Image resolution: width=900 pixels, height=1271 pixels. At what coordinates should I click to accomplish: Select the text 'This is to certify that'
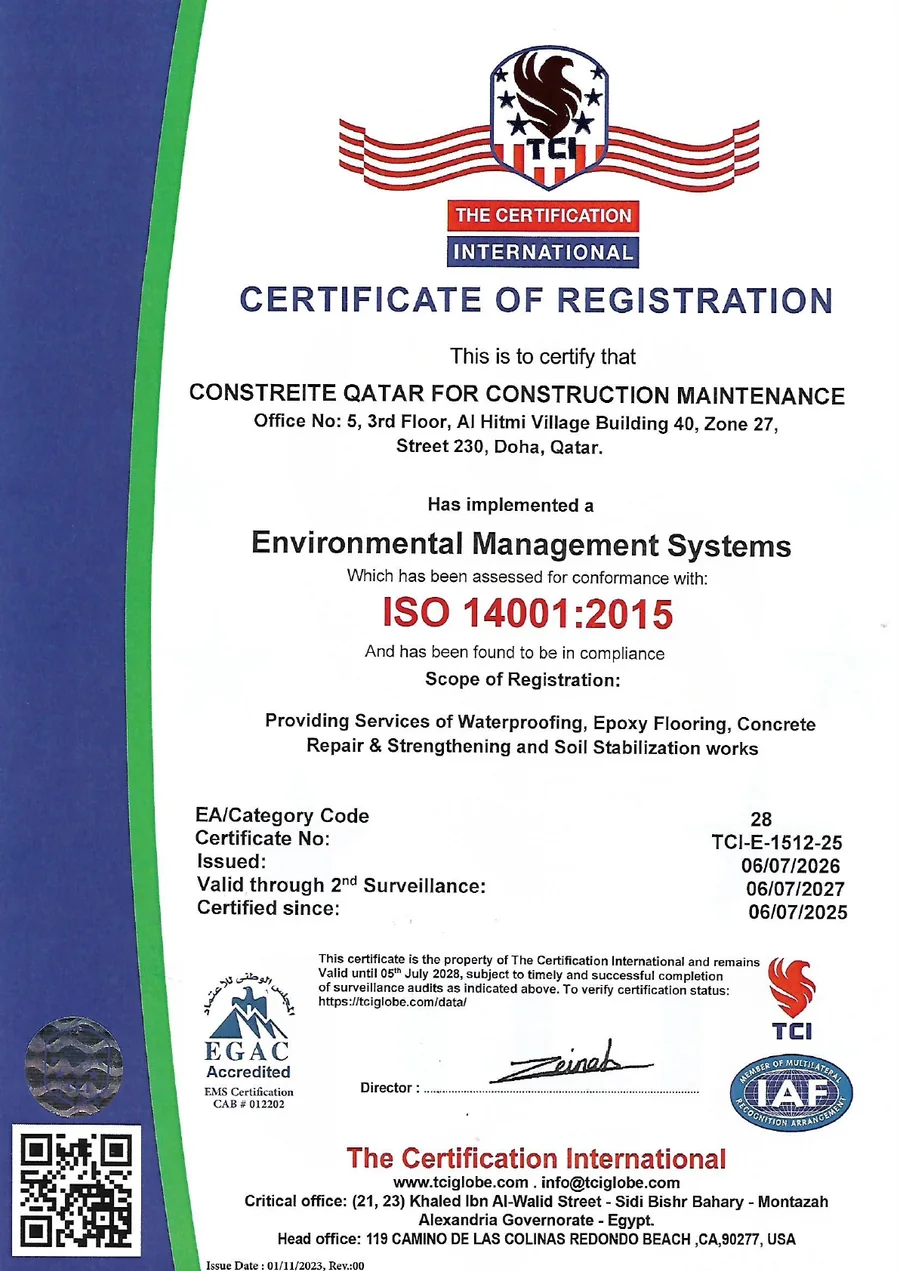click(x=542, y=356)
